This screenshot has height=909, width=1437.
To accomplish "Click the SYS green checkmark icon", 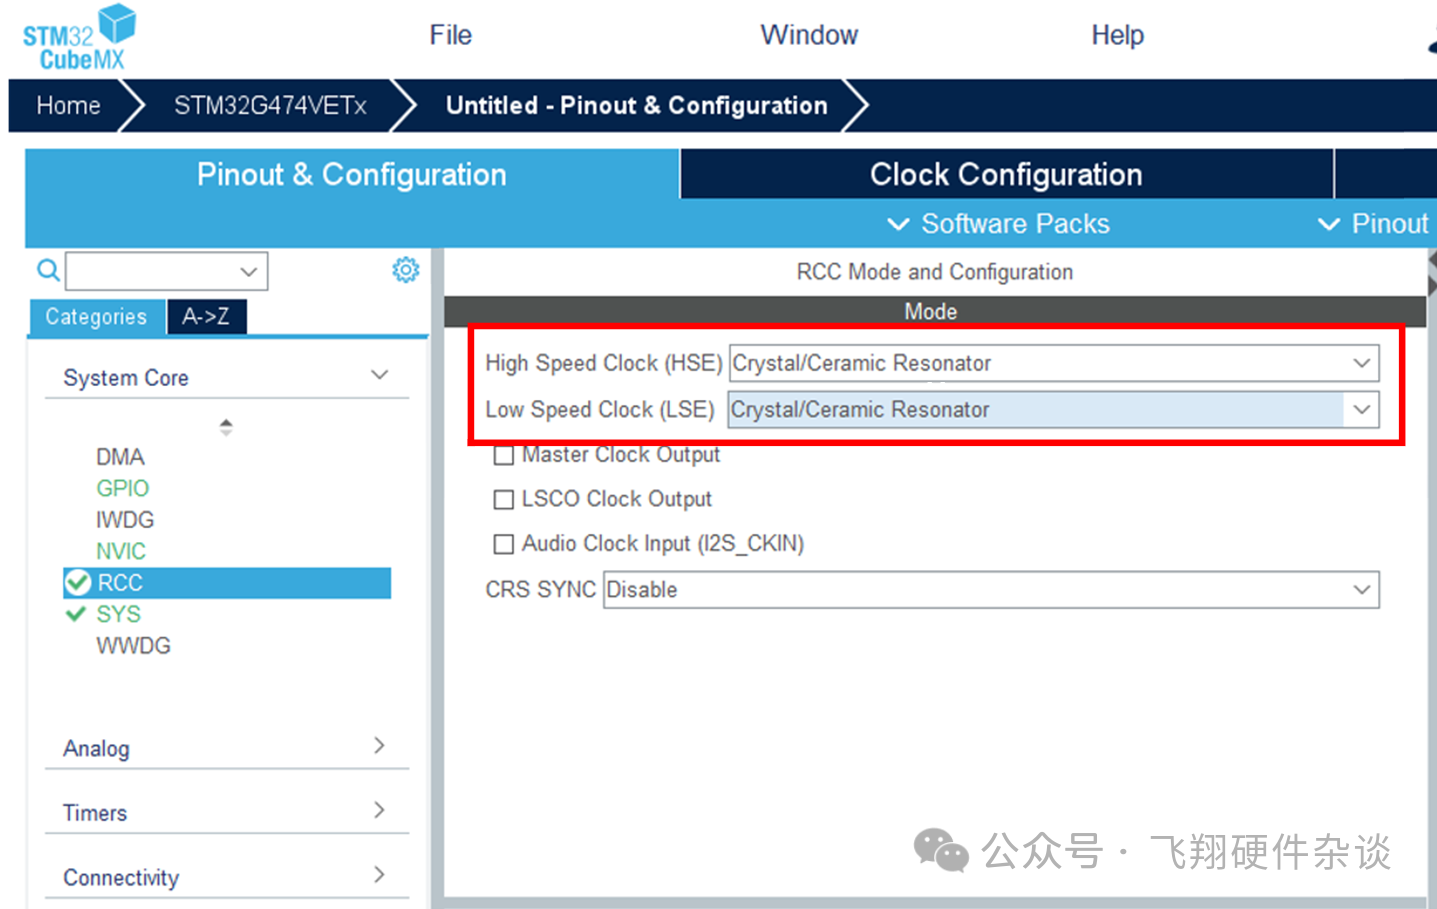I will click(x=76, y=614).
